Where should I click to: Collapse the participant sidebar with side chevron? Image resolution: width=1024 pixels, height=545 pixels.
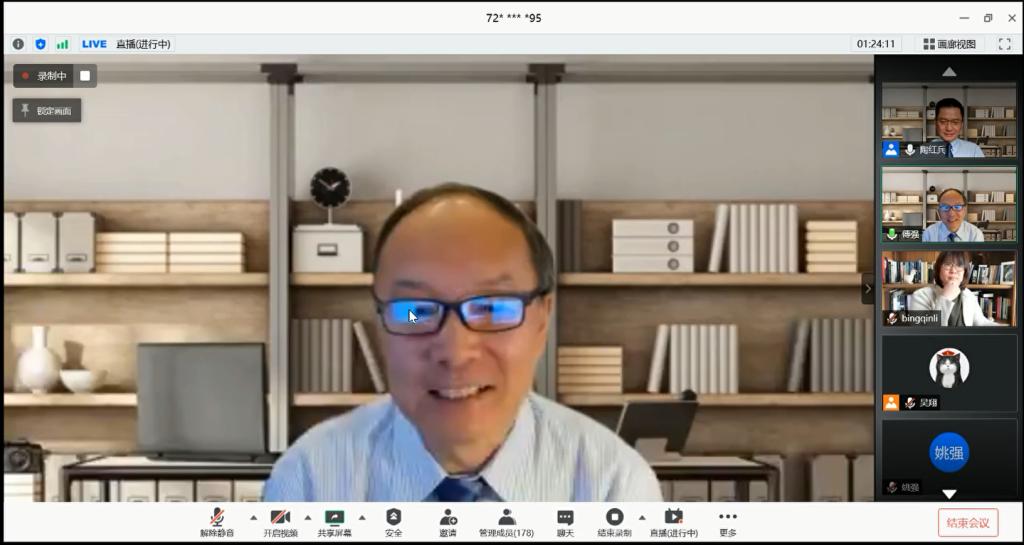[x=867, y=289]
